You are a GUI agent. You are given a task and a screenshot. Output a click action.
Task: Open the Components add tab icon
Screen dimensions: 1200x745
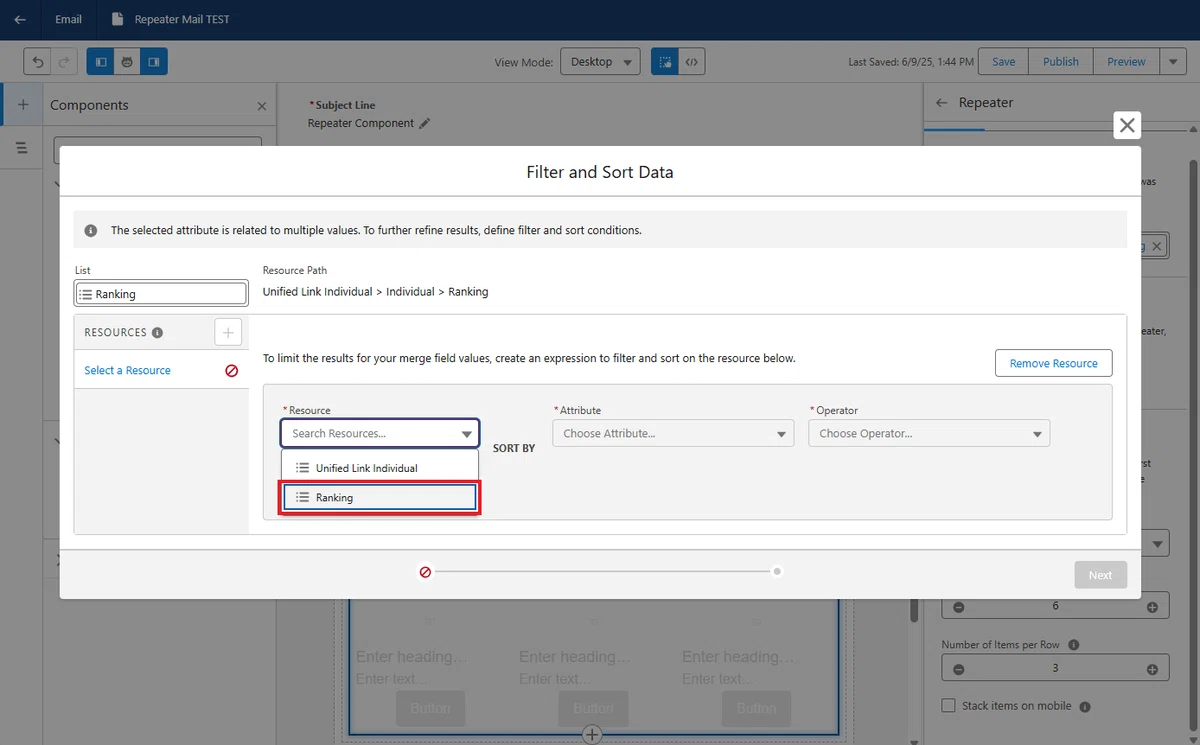[x=23, y=104]
